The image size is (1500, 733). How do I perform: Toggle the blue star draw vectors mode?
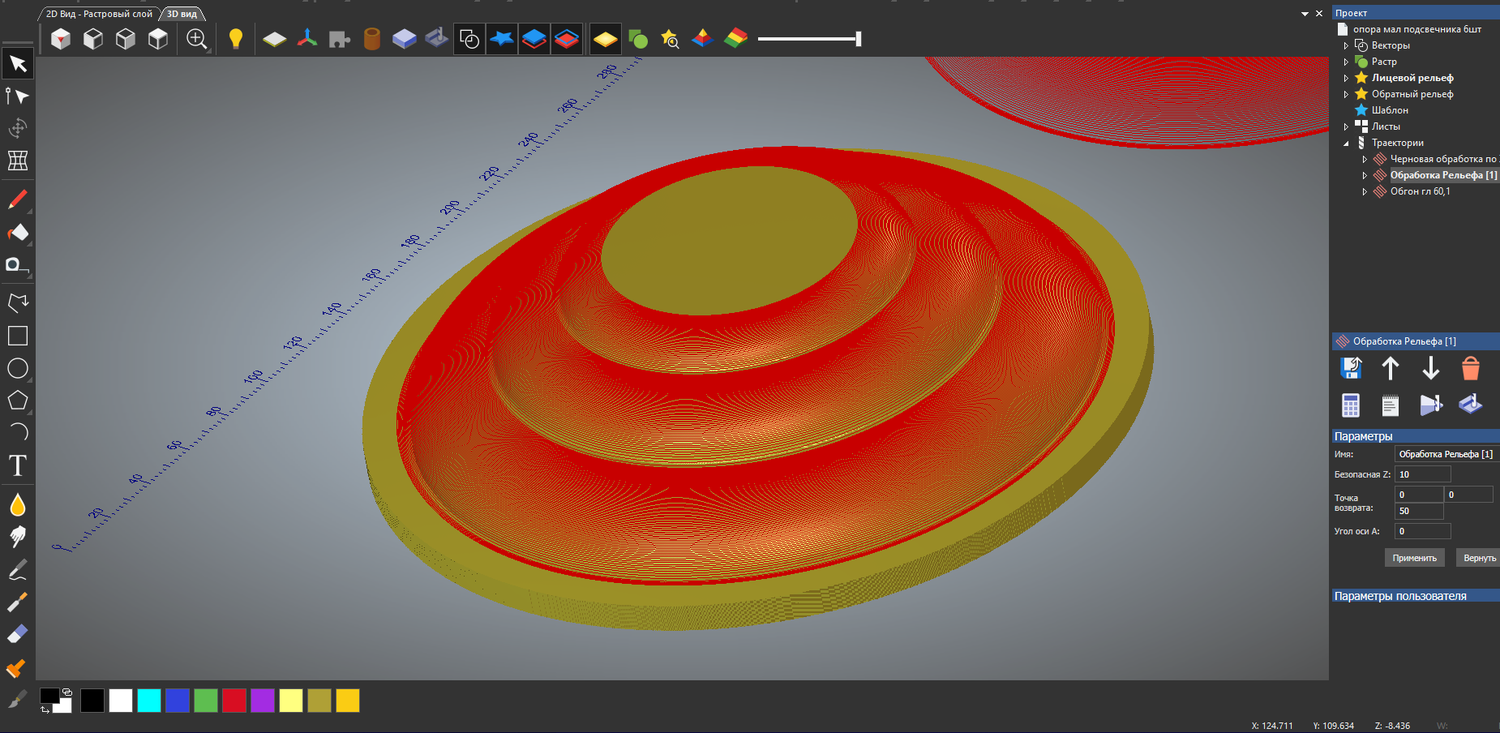pos(501,38)
